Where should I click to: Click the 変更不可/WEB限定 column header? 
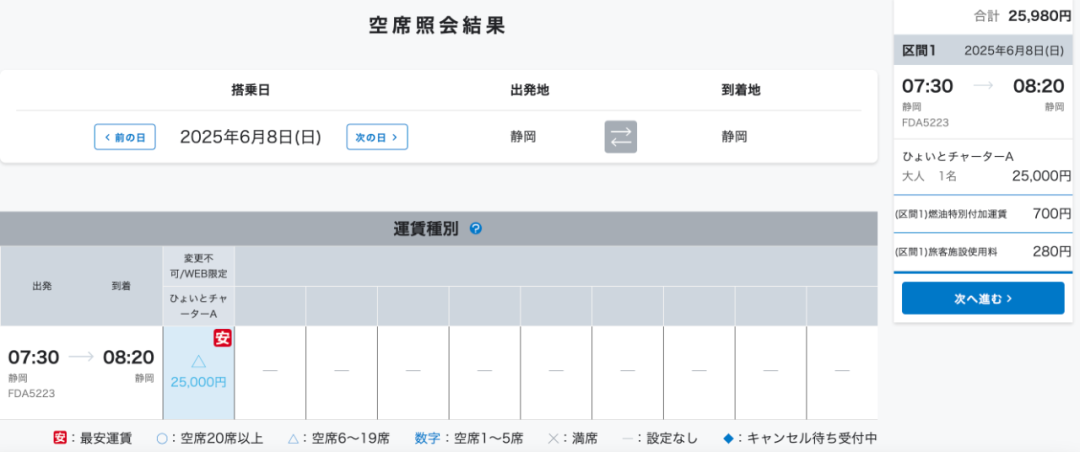click(199, 265)
